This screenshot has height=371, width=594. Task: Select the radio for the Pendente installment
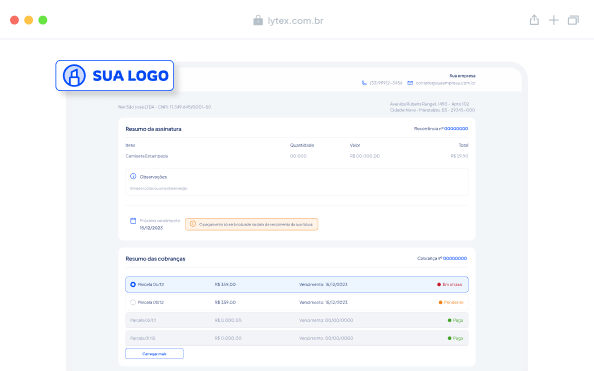133,302
